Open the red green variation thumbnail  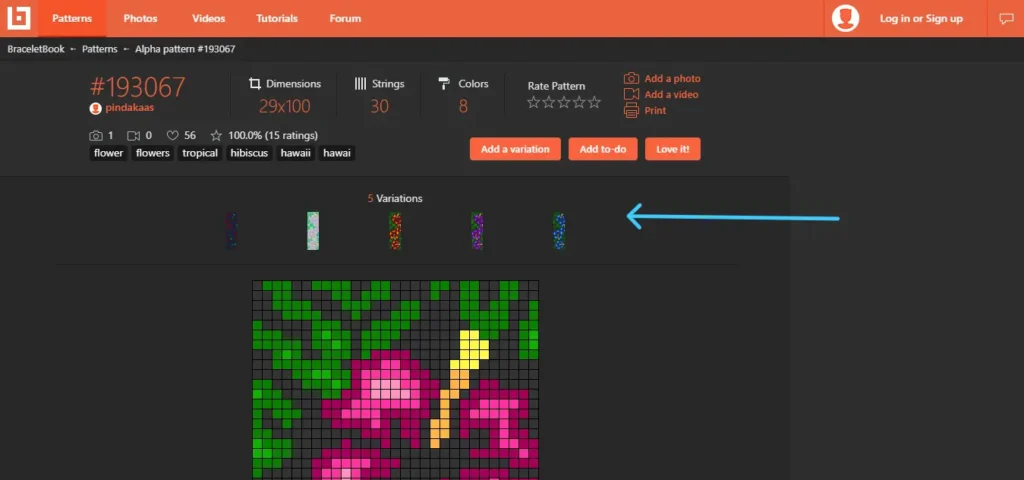[x=395, y=231]
